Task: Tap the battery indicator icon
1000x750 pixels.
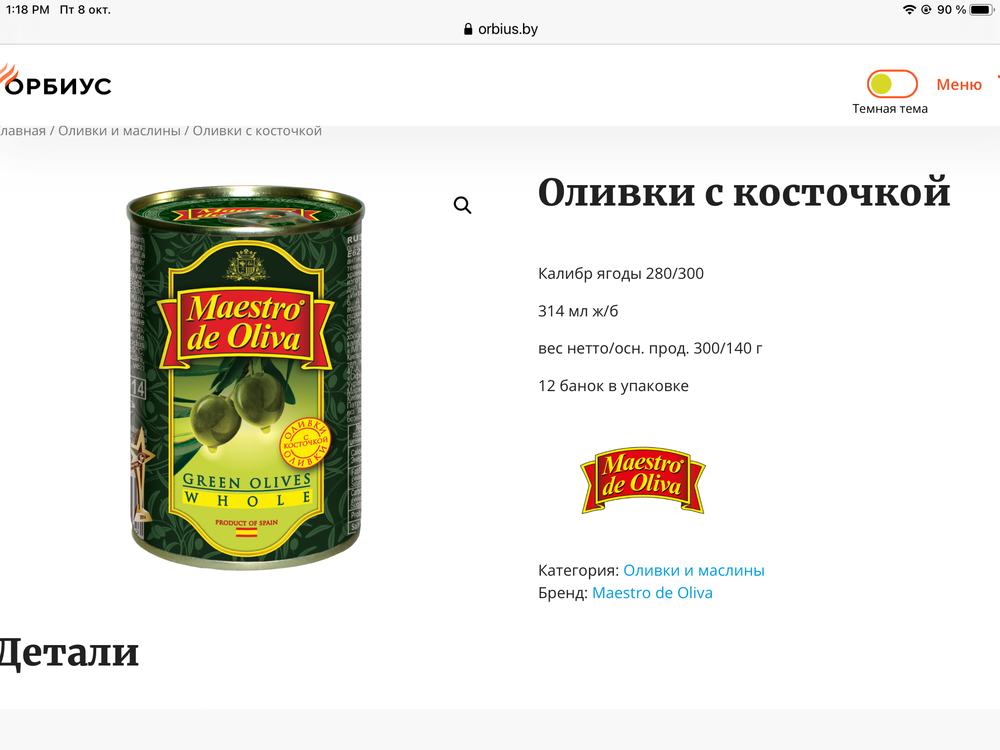Action: tap(981, 10)
